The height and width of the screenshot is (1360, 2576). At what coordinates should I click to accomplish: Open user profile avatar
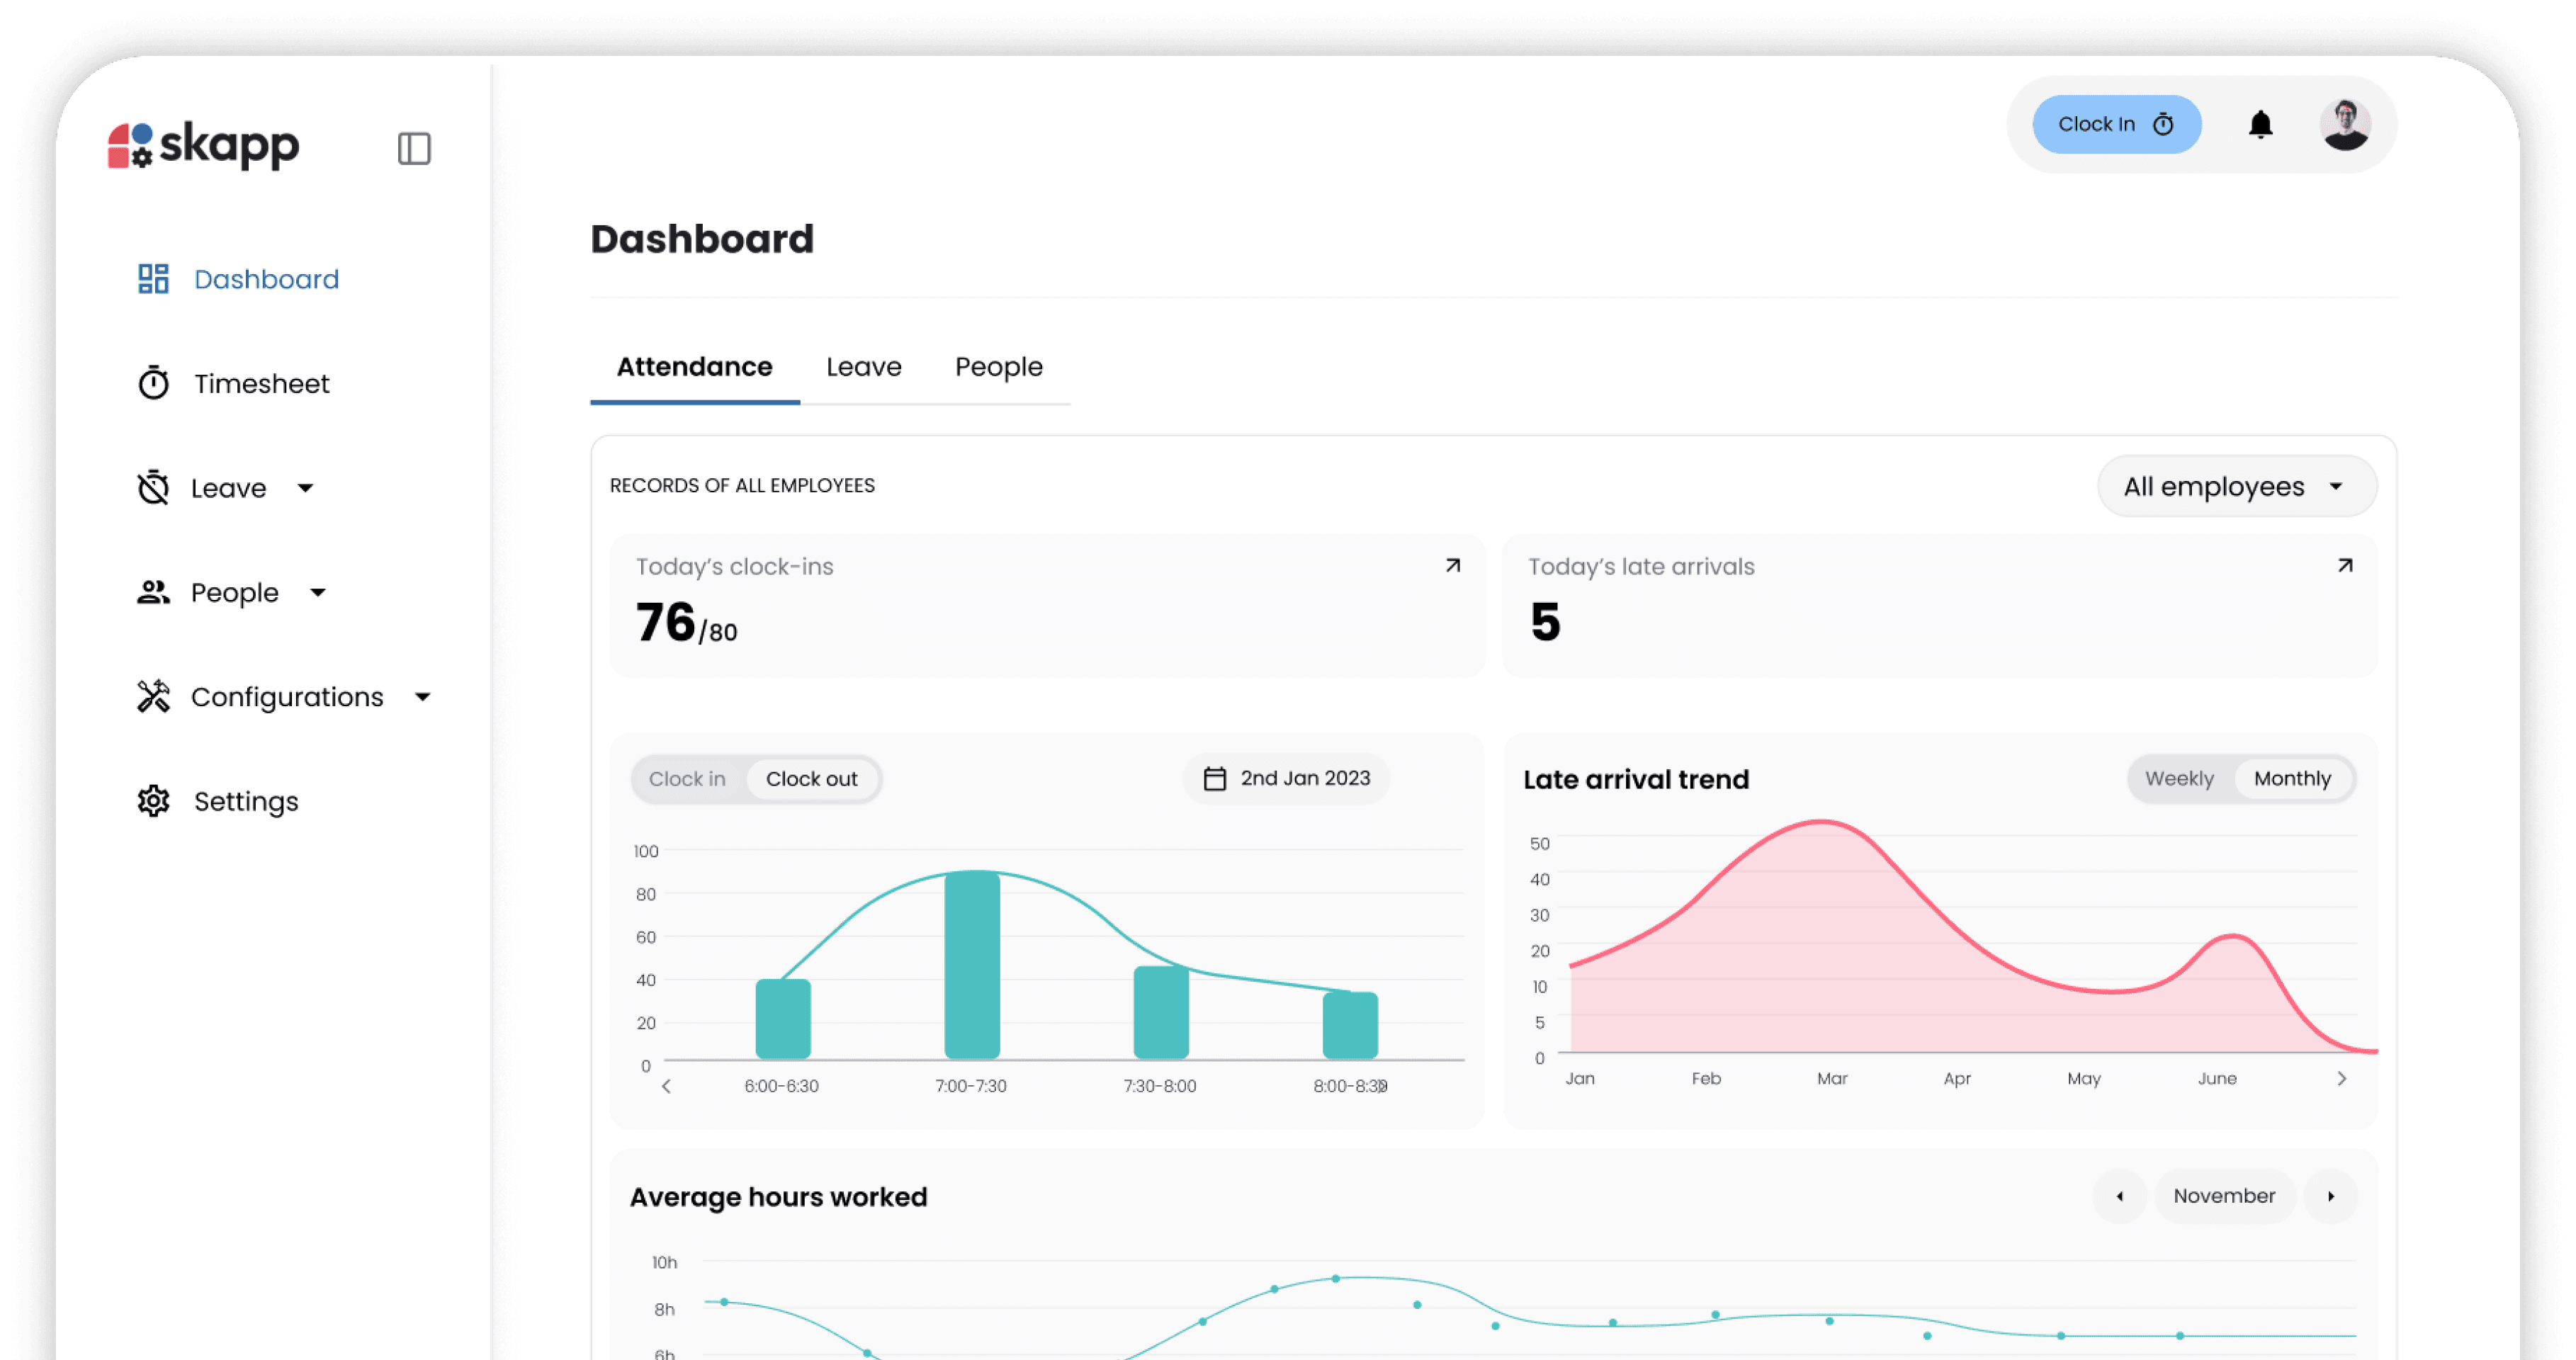coord(2345,125)
